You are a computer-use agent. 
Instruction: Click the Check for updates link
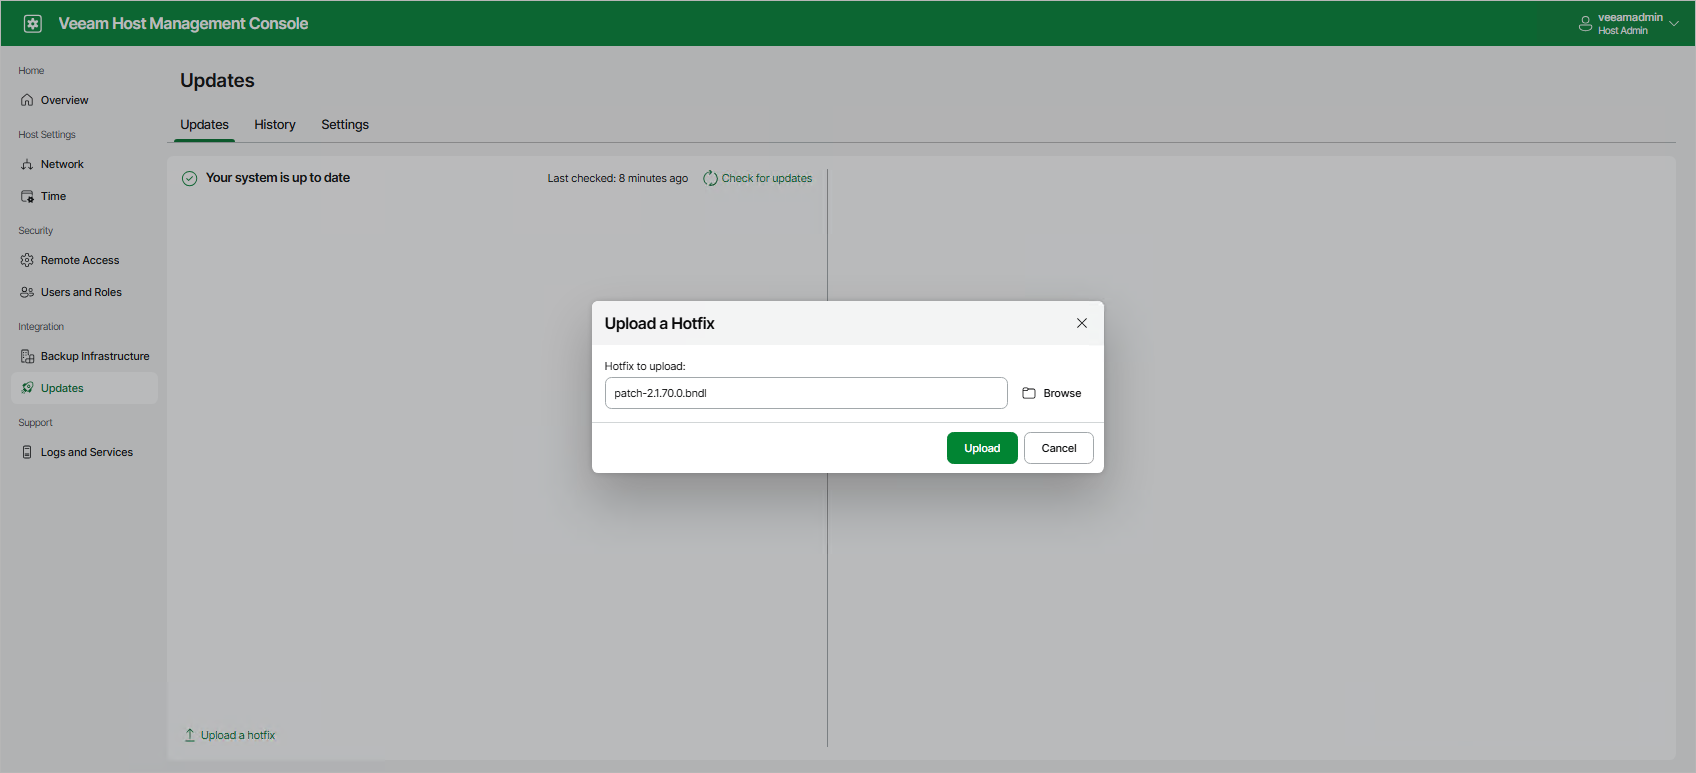767,178
